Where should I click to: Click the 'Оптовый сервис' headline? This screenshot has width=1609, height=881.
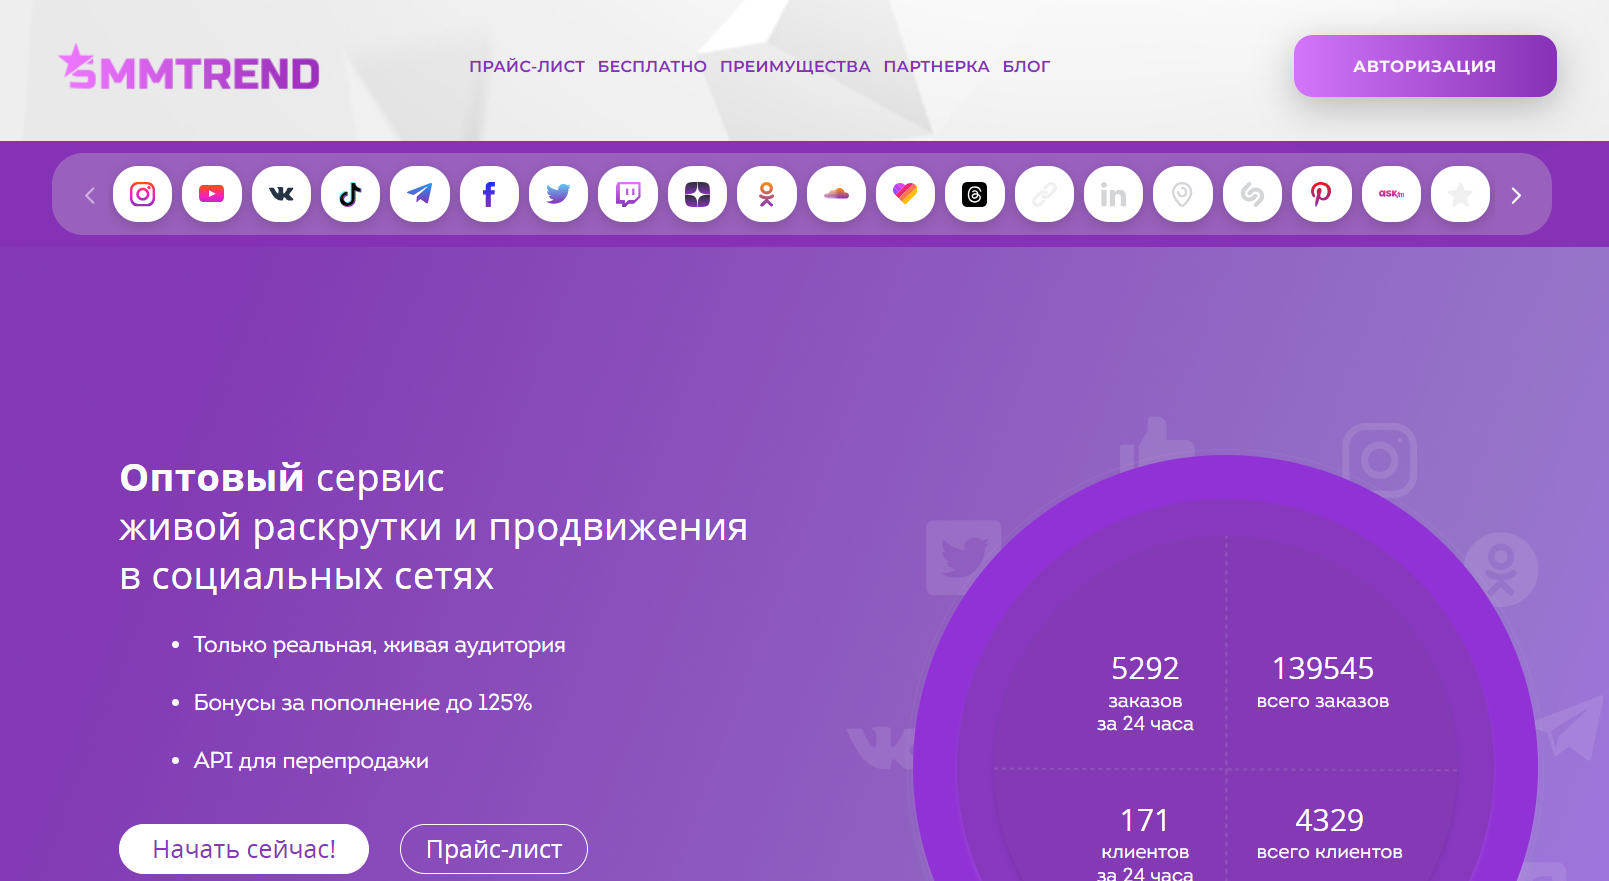pos(282,478)
